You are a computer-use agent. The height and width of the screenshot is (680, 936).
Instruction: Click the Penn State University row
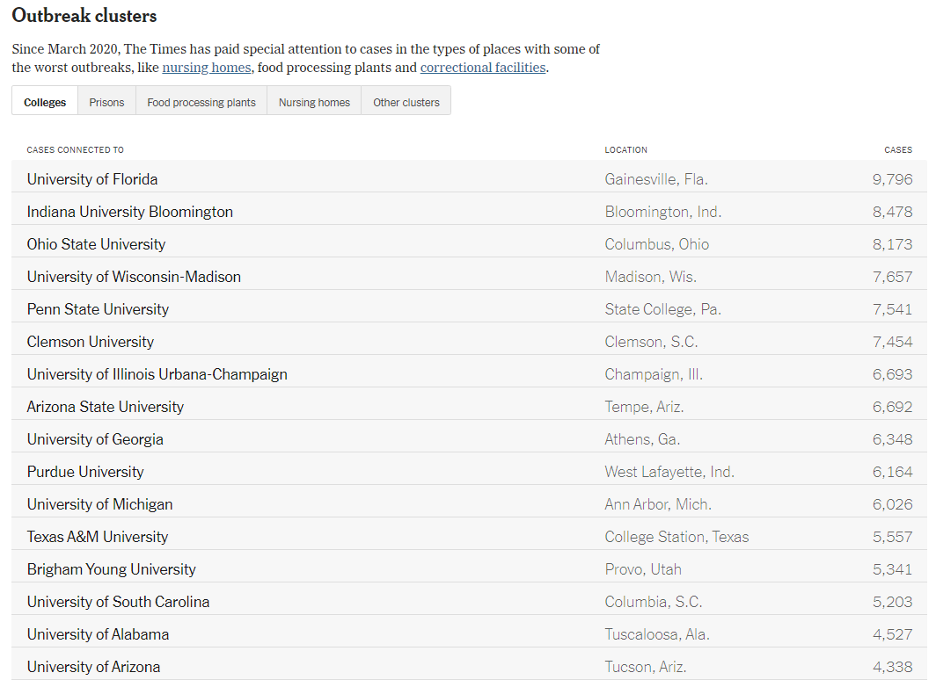98,309
